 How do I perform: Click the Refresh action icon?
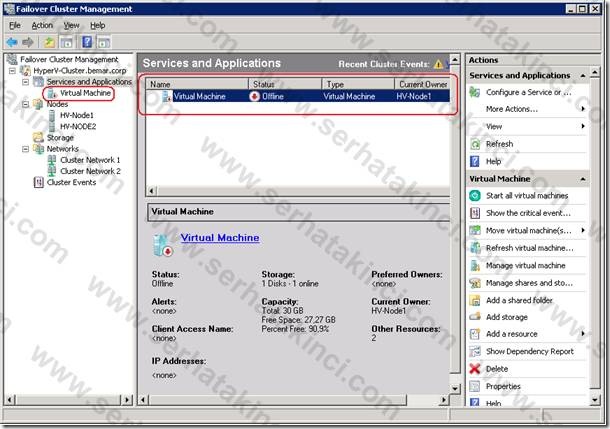[475, 144]
